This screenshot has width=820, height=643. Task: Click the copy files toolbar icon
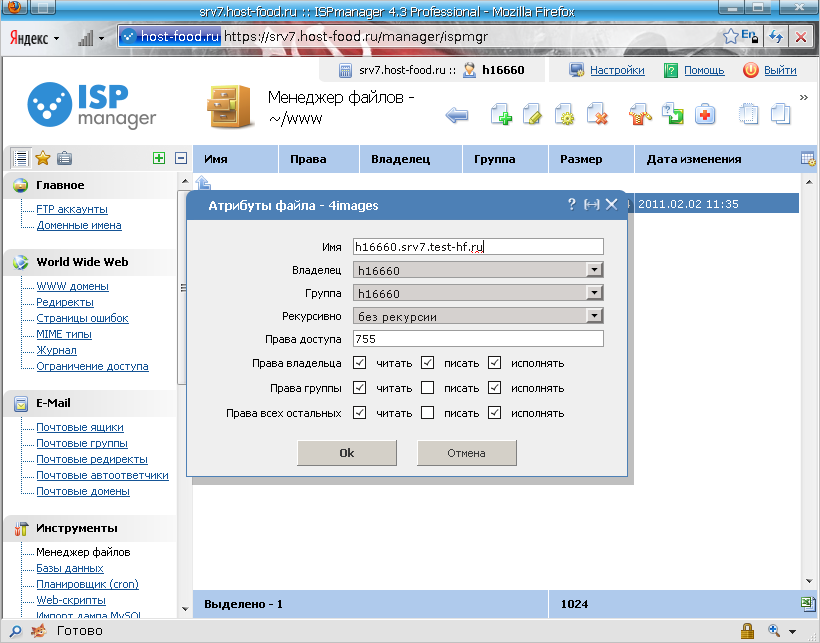[748, 113]
